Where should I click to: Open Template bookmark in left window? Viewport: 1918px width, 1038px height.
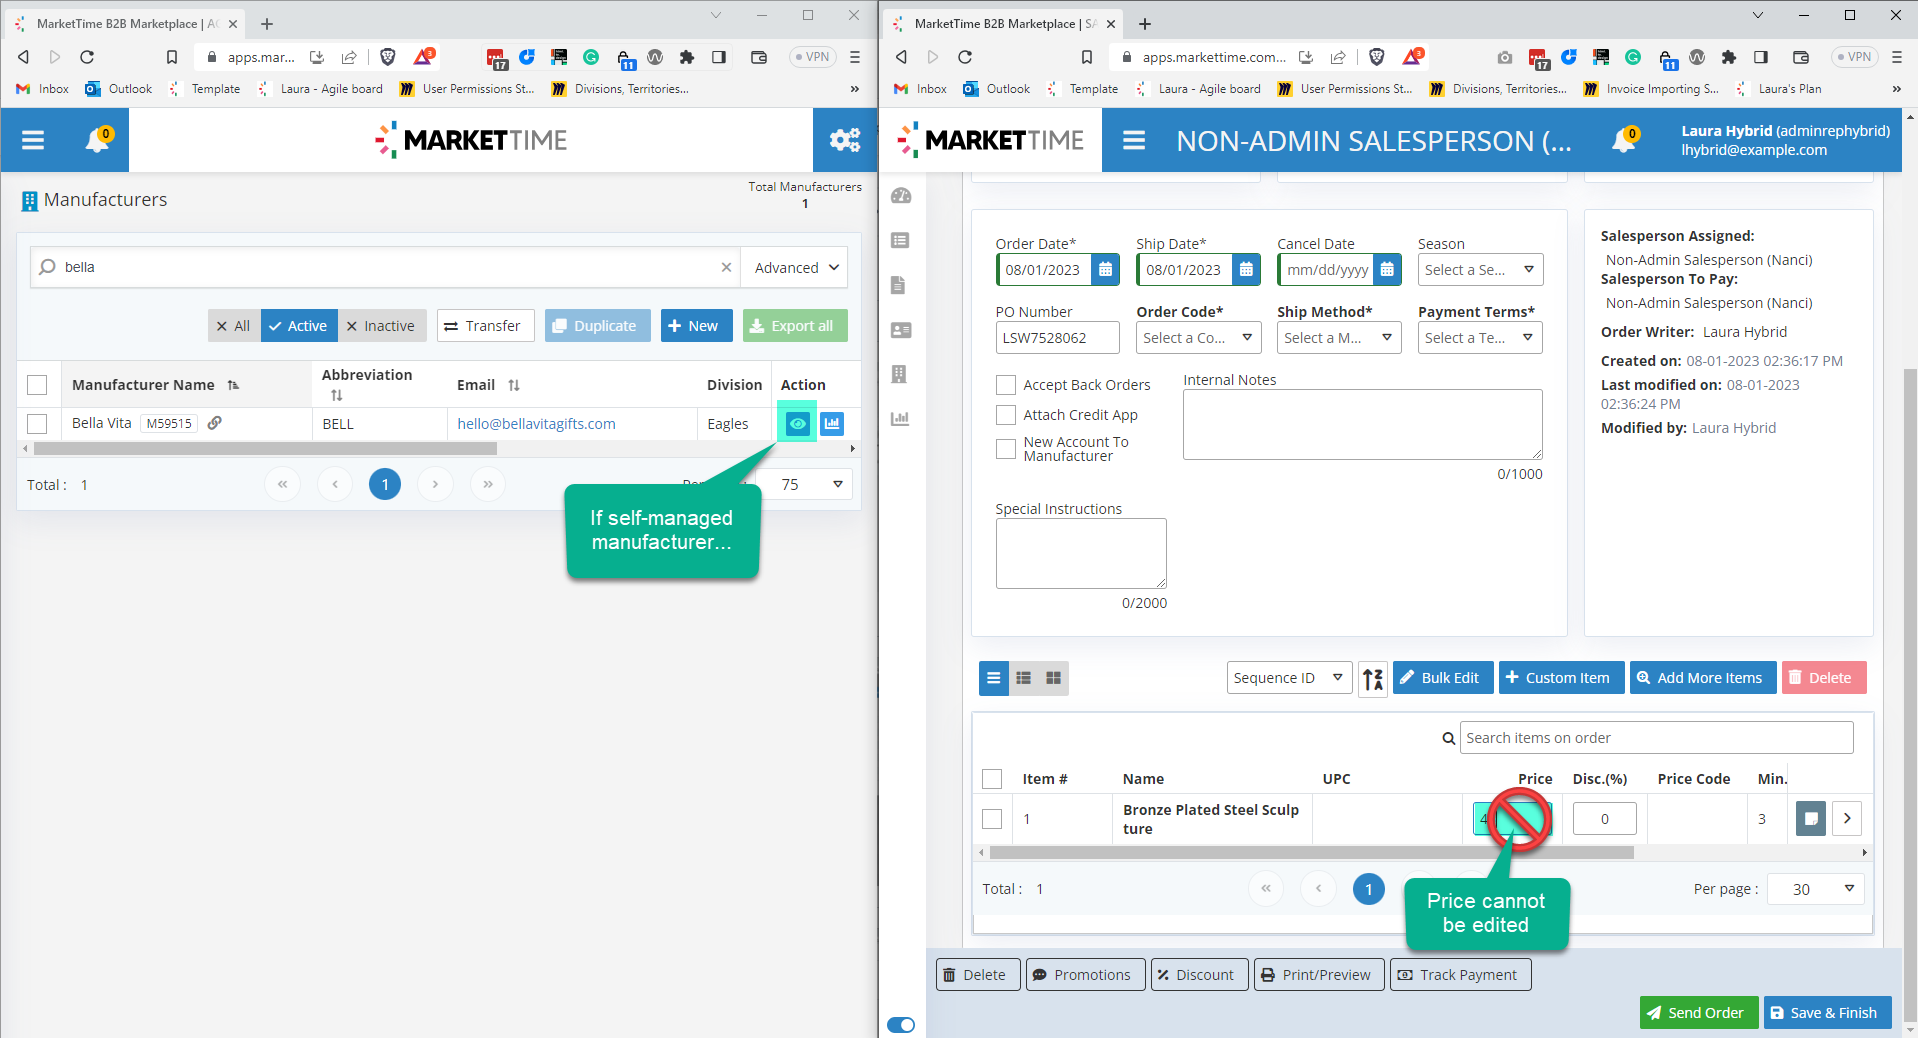tap(205, 89)
